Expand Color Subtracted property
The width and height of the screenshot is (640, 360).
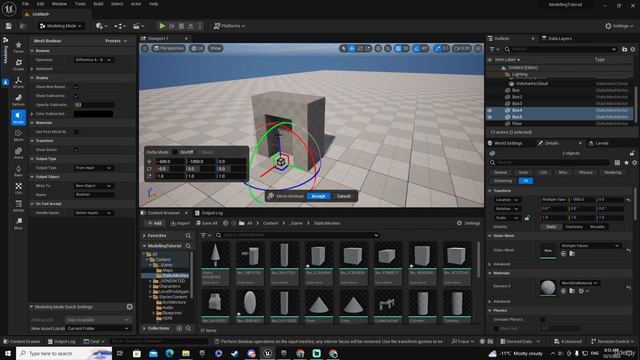click(32, 114)
